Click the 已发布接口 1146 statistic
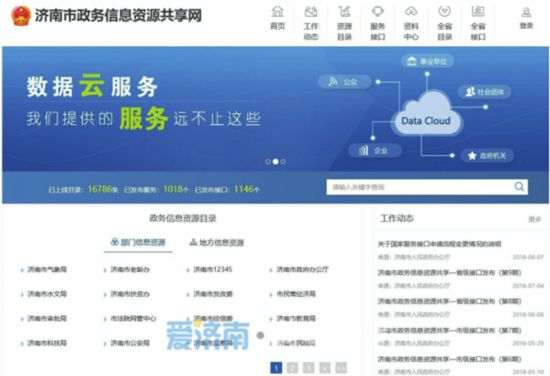The height and width of the screenshot is (376, 550). [x=227, y=189]
